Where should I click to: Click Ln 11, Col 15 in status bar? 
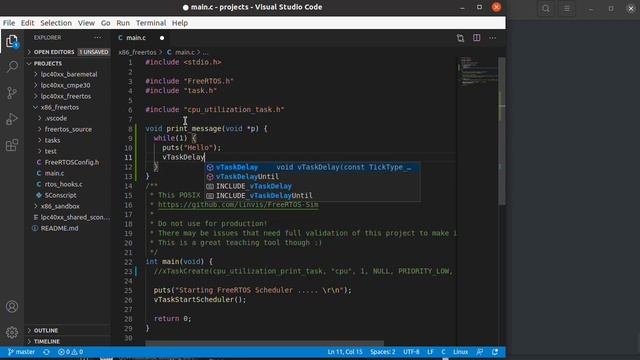345,352
